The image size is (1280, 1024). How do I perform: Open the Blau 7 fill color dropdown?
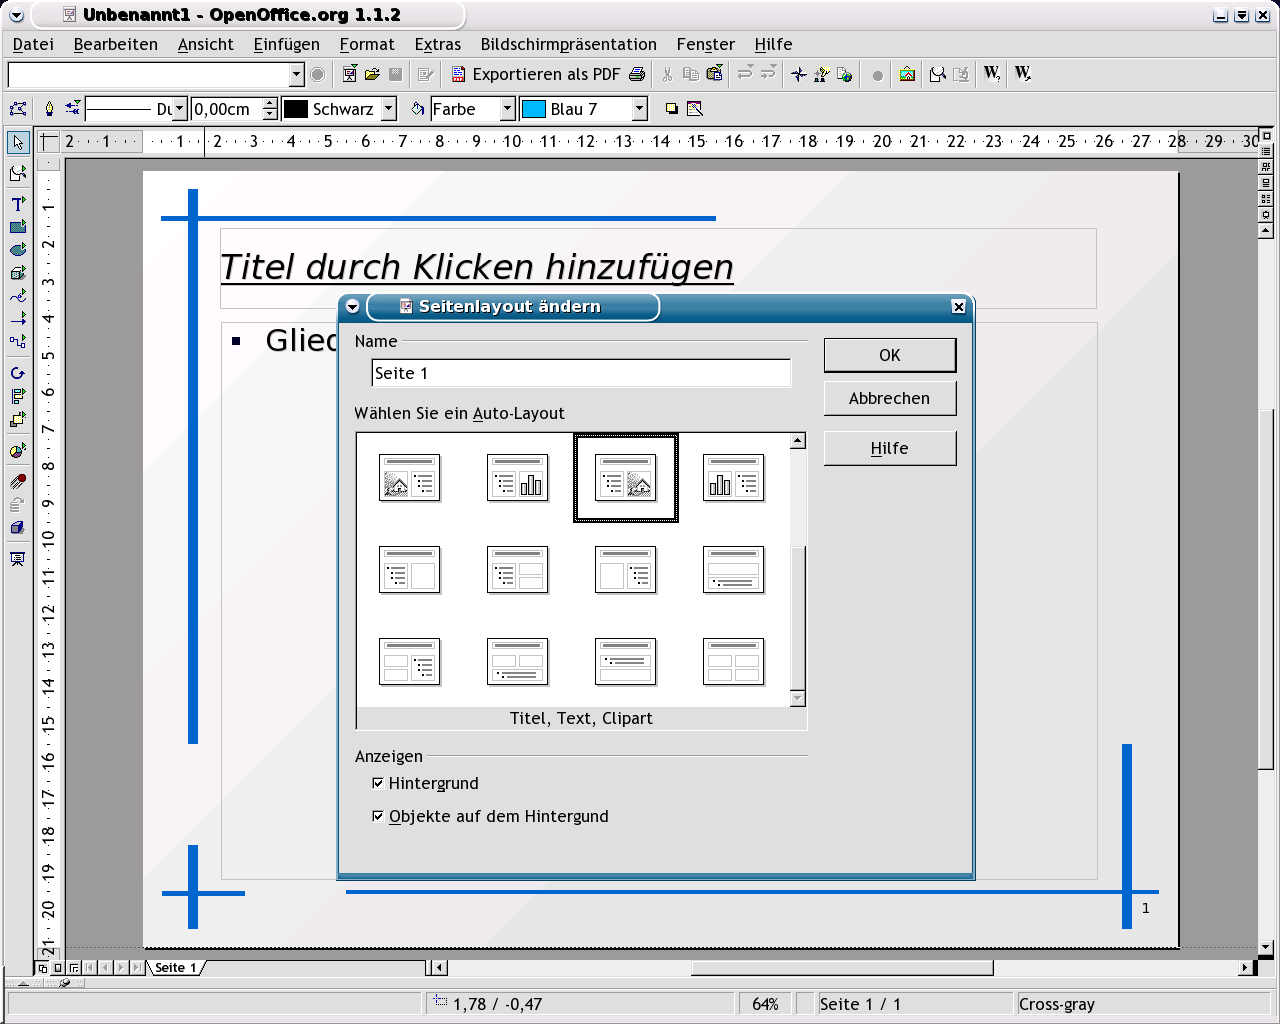point(640,109)
